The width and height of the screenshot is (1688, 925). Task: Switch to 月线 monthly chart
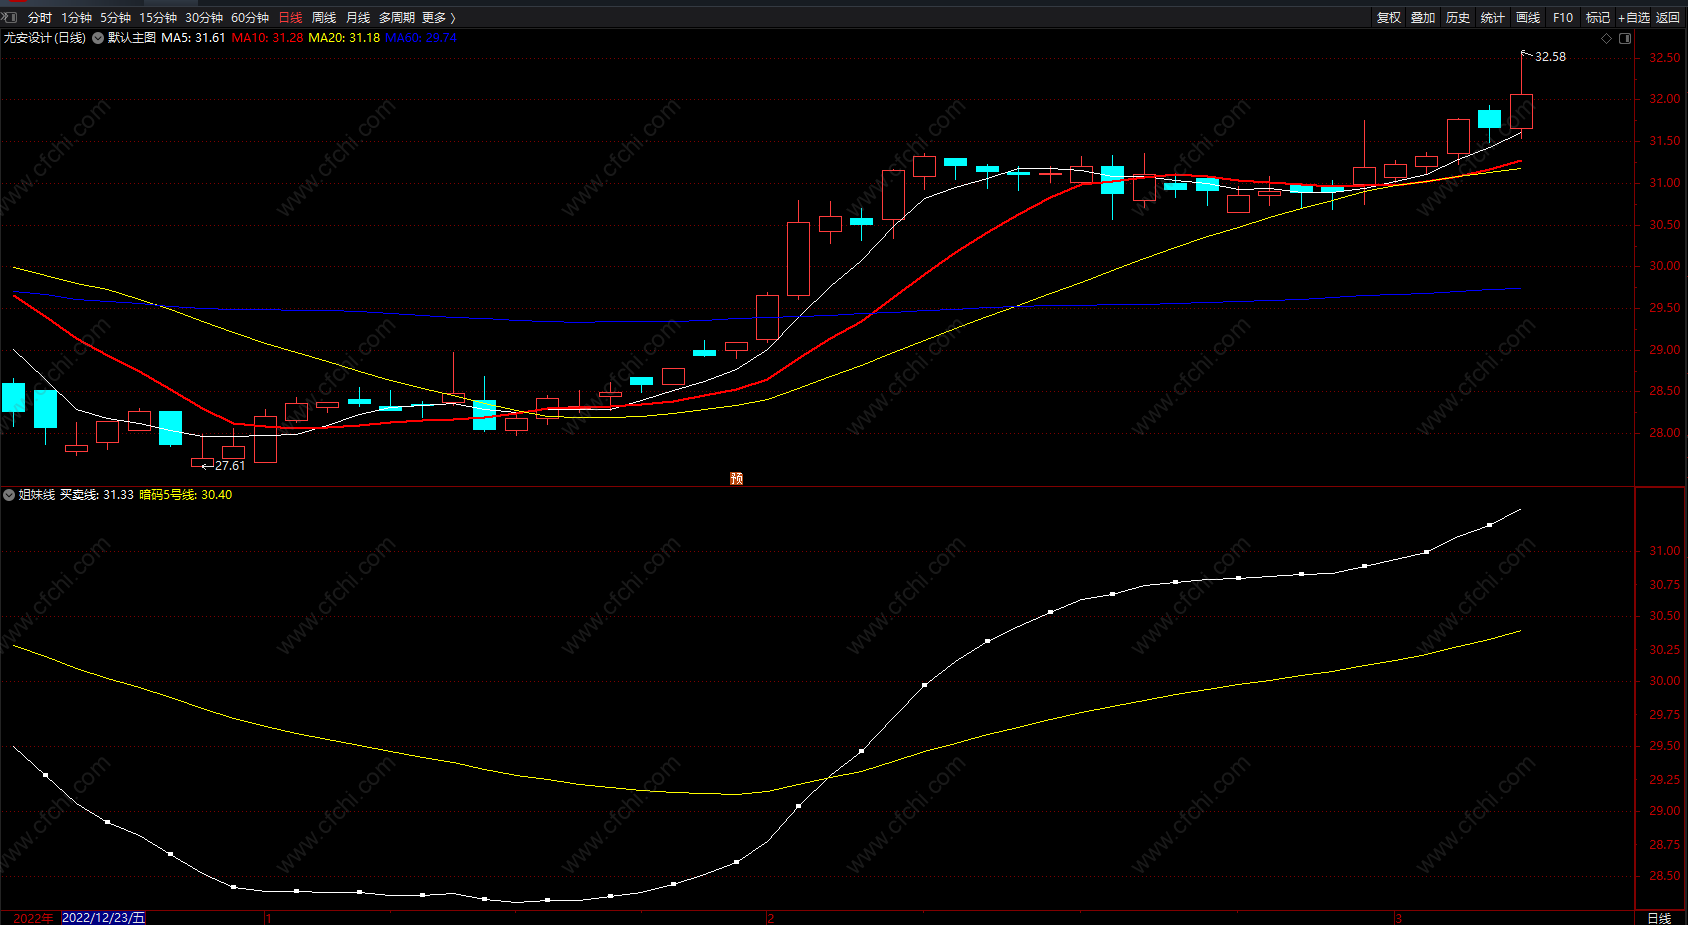pyautogui.click(x=357, y=18)
